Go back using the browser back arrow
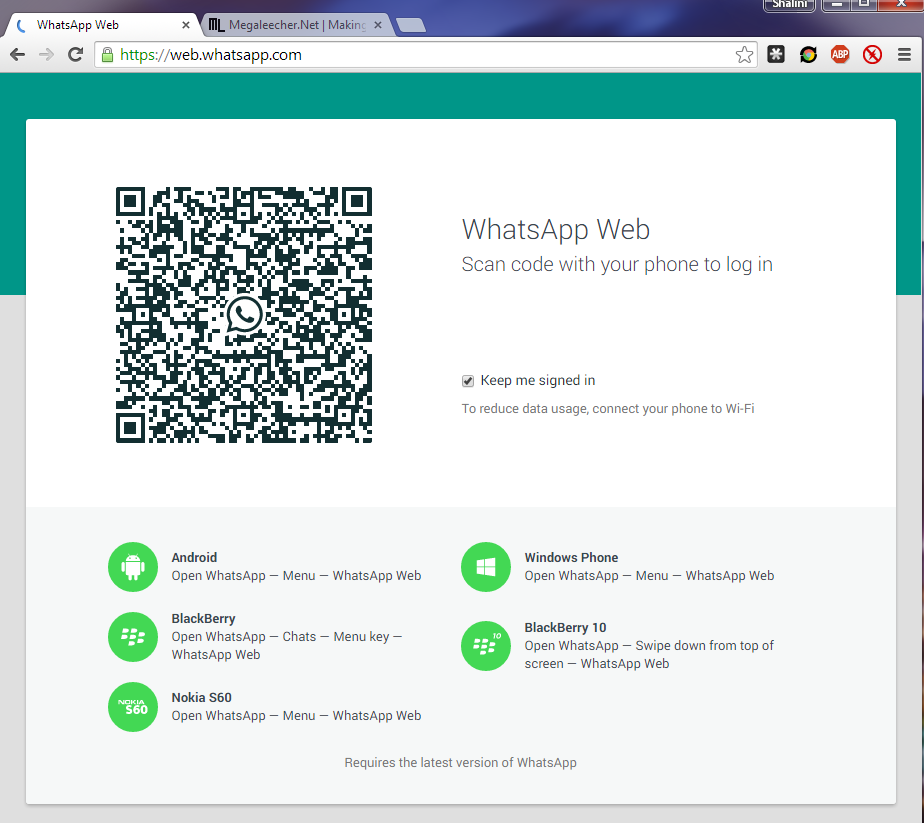This screenshot has height=823, width=924. point(18,55)
